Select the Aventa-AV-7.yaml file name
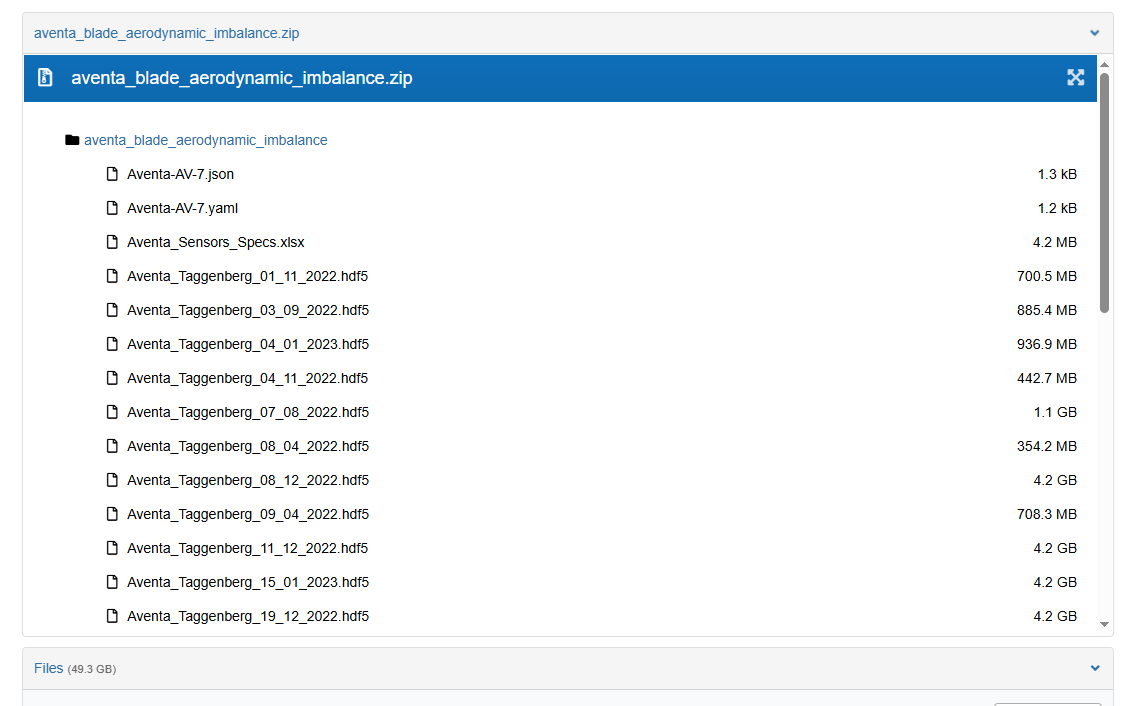The height and width of the screenshot is (706, 1129). coord(183,208)
